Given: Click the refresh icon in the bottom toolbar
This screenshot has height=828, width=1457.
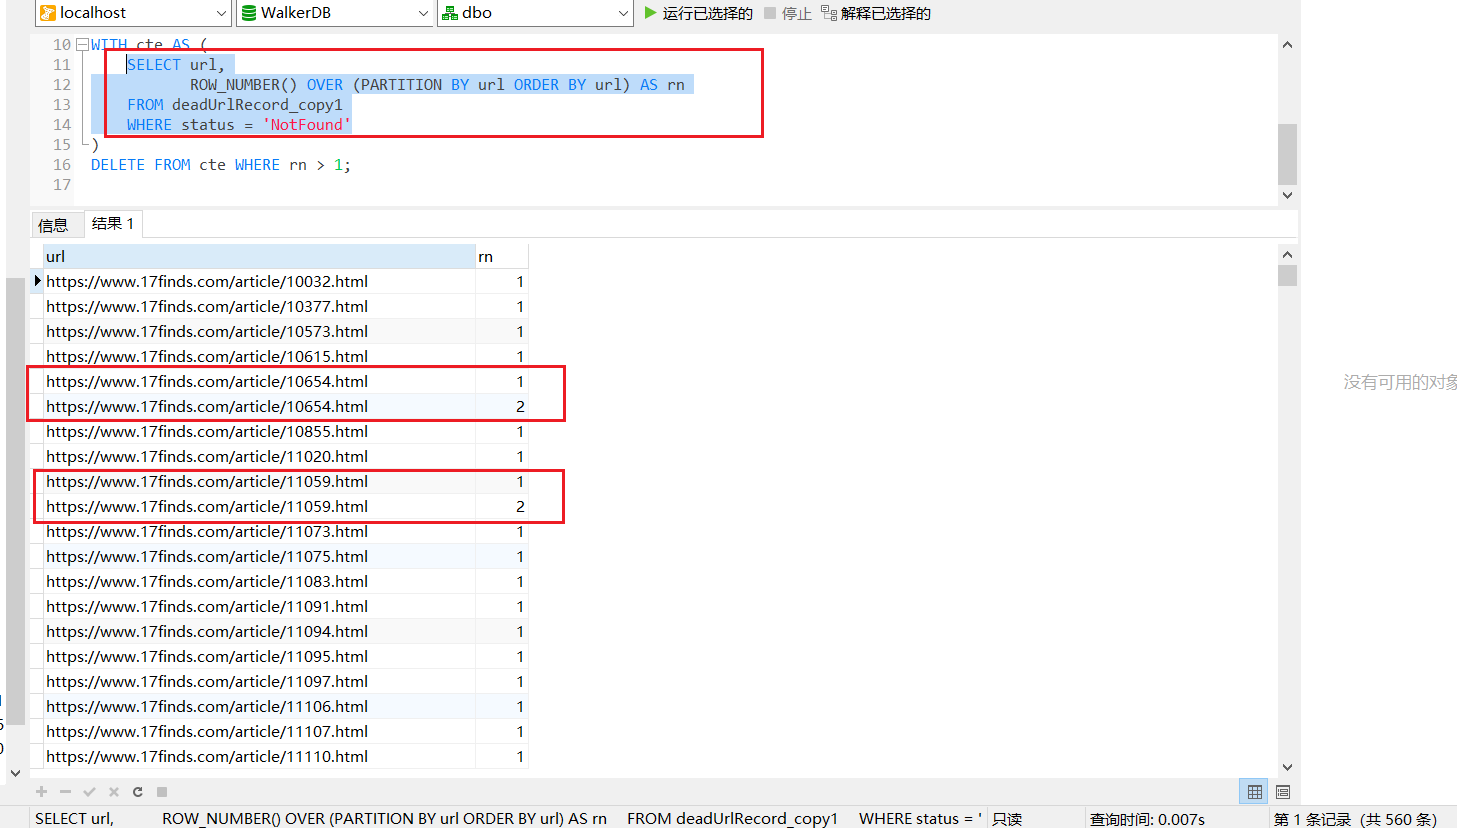Looking at the screenshot, I should pyautogui.click(x=138, y=792).
